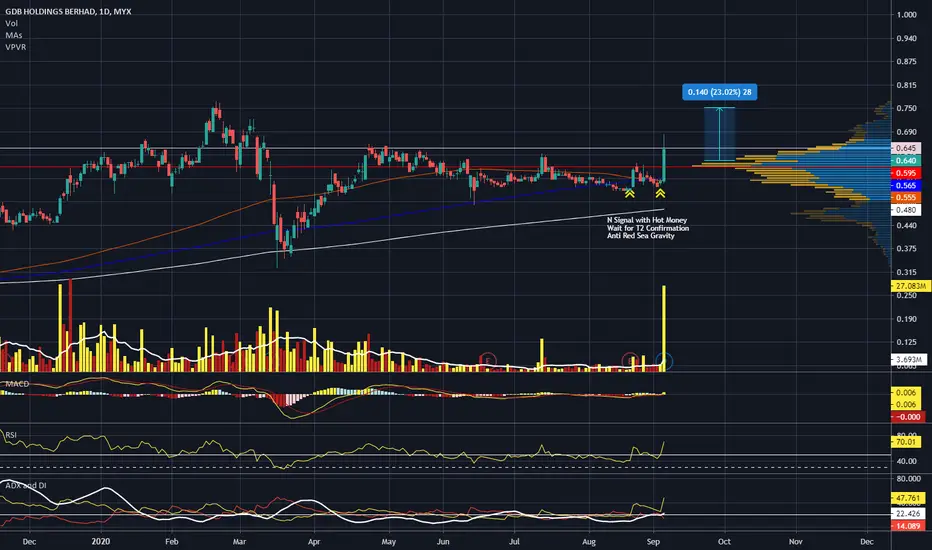The height and width of the screenshot is (550, 932).
Task: Click the yellow double-arrow marker in early September
Action: pos(660,193)
